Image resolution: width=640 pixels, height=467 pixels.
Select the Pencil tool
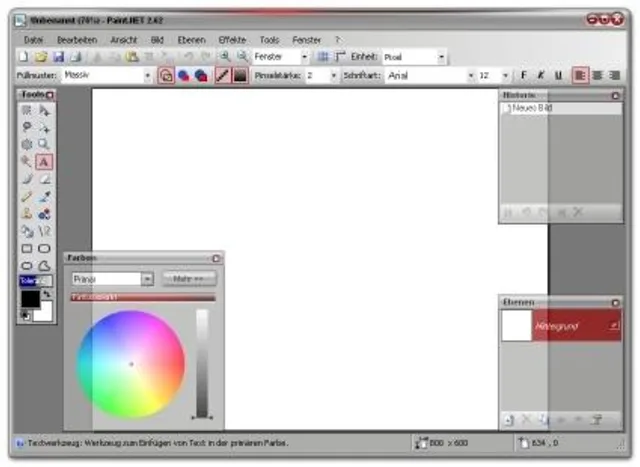pos(27,197)
